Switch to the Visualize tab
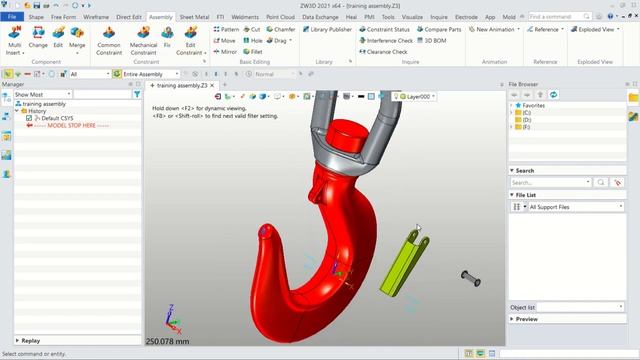This screenshot has width=640, height=360. pyautogui.click(x=412, y=17)
